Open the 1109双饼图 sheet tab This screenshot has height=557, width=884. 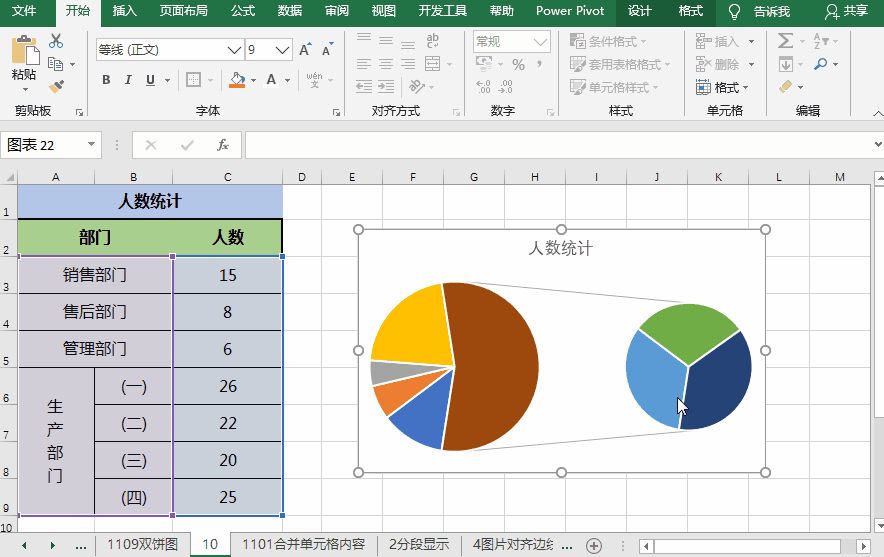(142, 545)
